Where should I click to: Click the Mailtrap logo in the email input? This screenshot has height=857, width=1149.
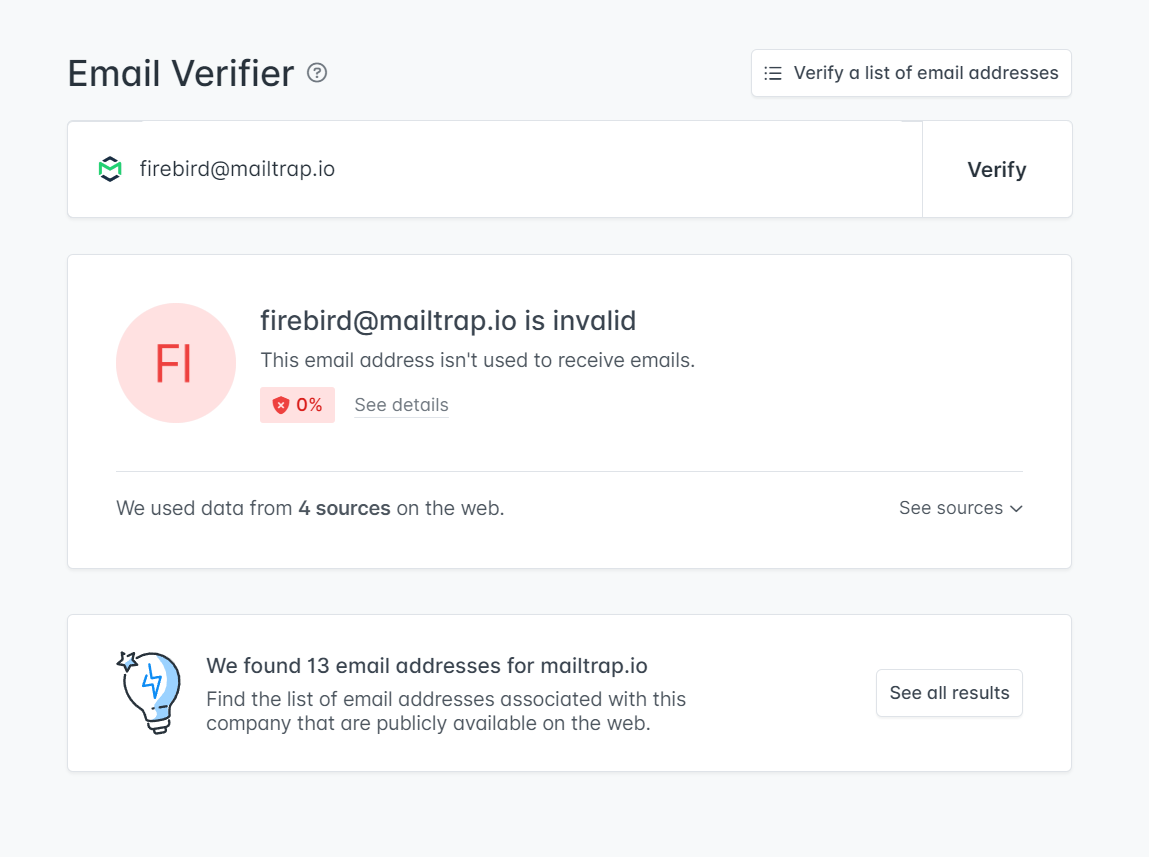(110, 169)
